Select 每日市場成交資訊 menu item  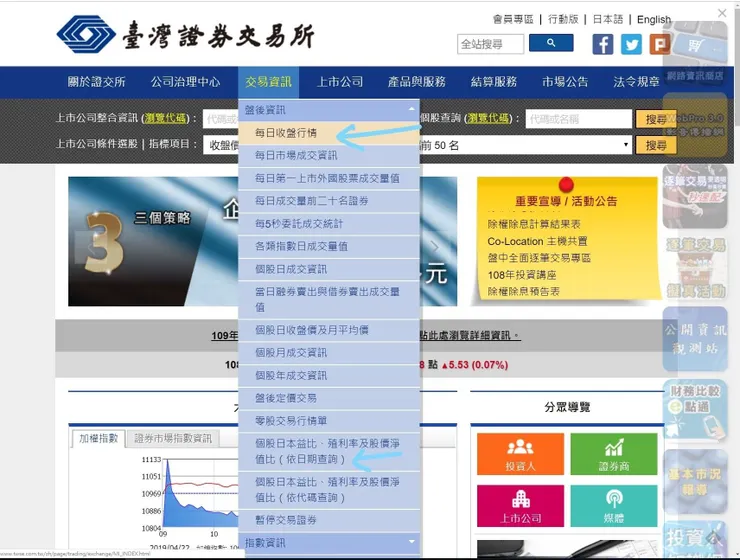point(329,156)
